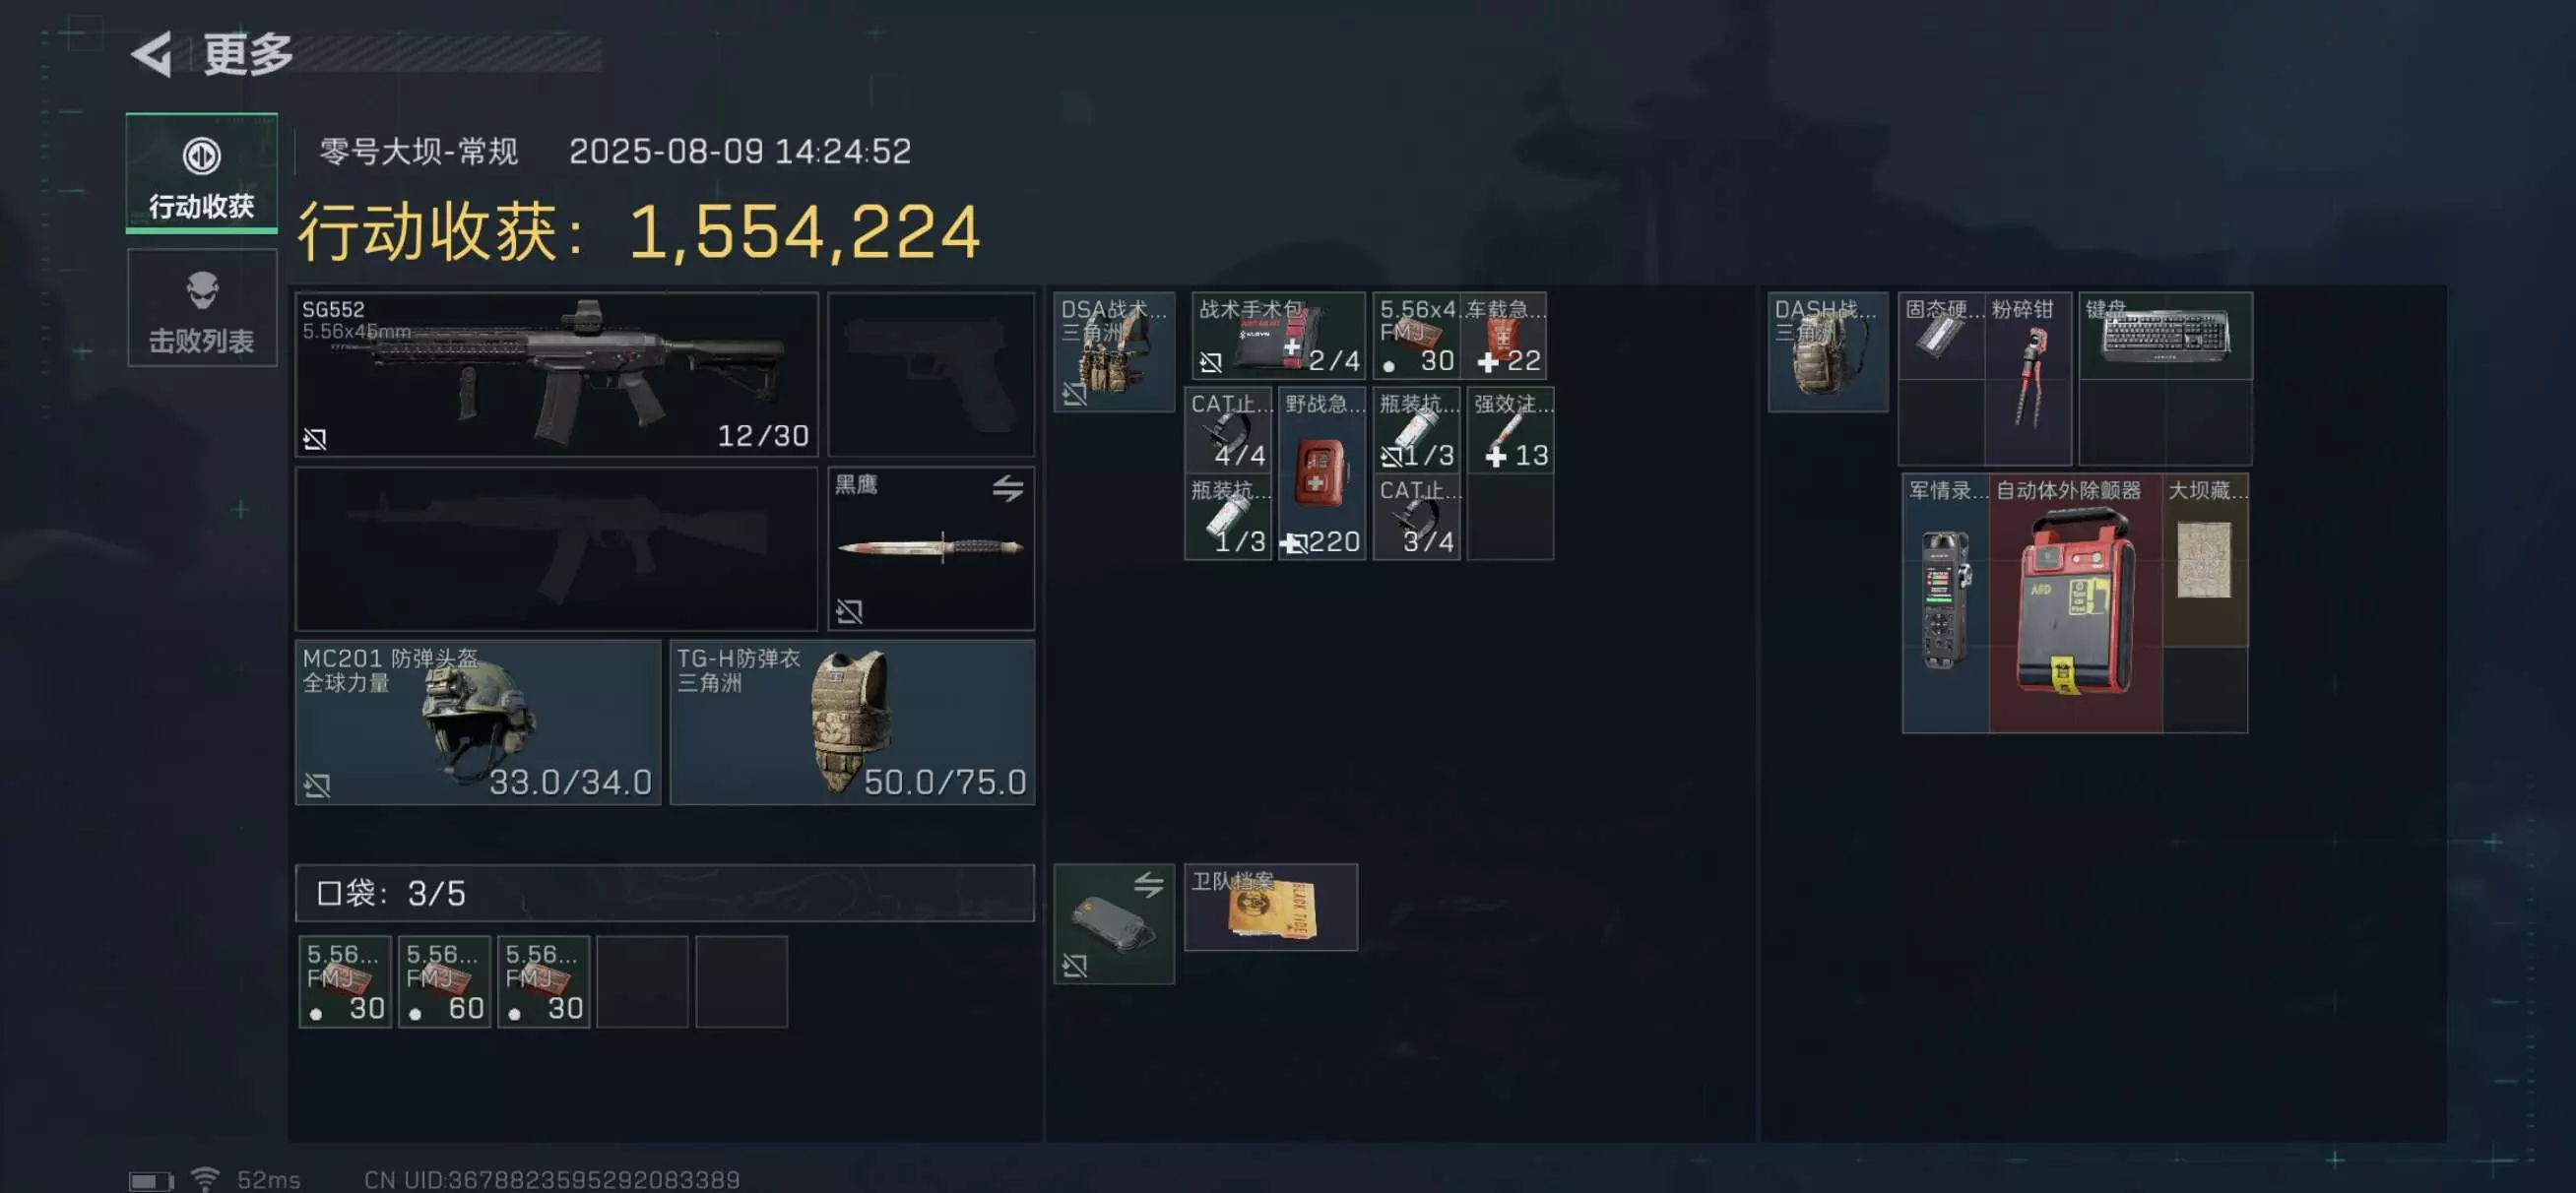
Task: Click the 卫队档案 file item
Action: pyautogui.click(x=1270, y=907)
